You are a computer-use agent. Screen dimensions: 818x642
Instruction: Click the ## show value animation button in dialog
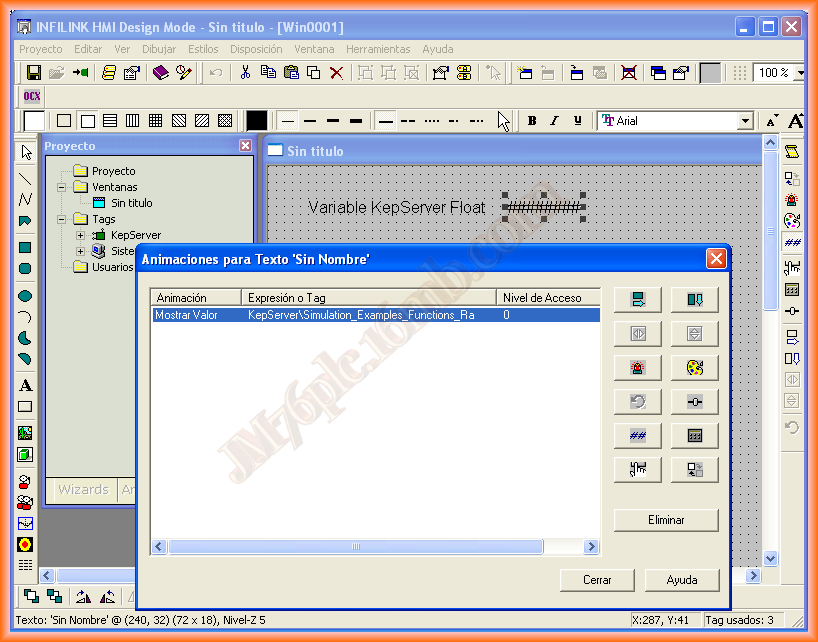point(637,436)
